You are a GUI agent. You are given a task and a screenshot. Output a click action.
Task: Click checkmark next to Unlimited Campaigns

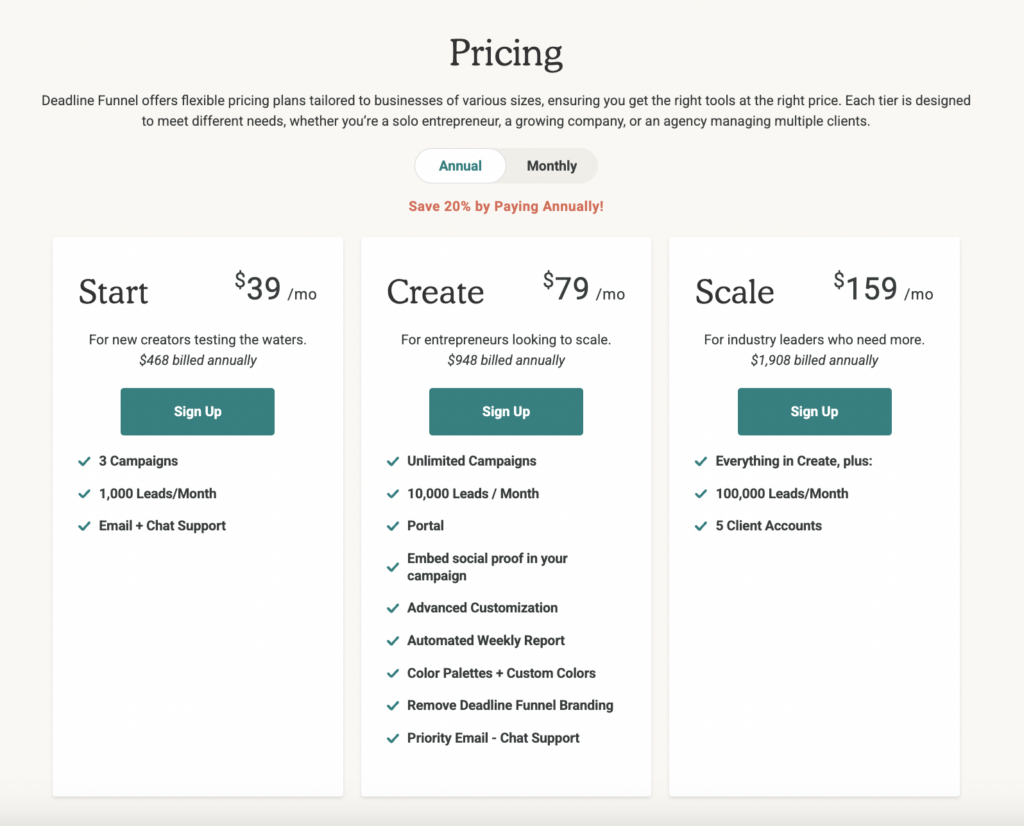coord(393,461)
